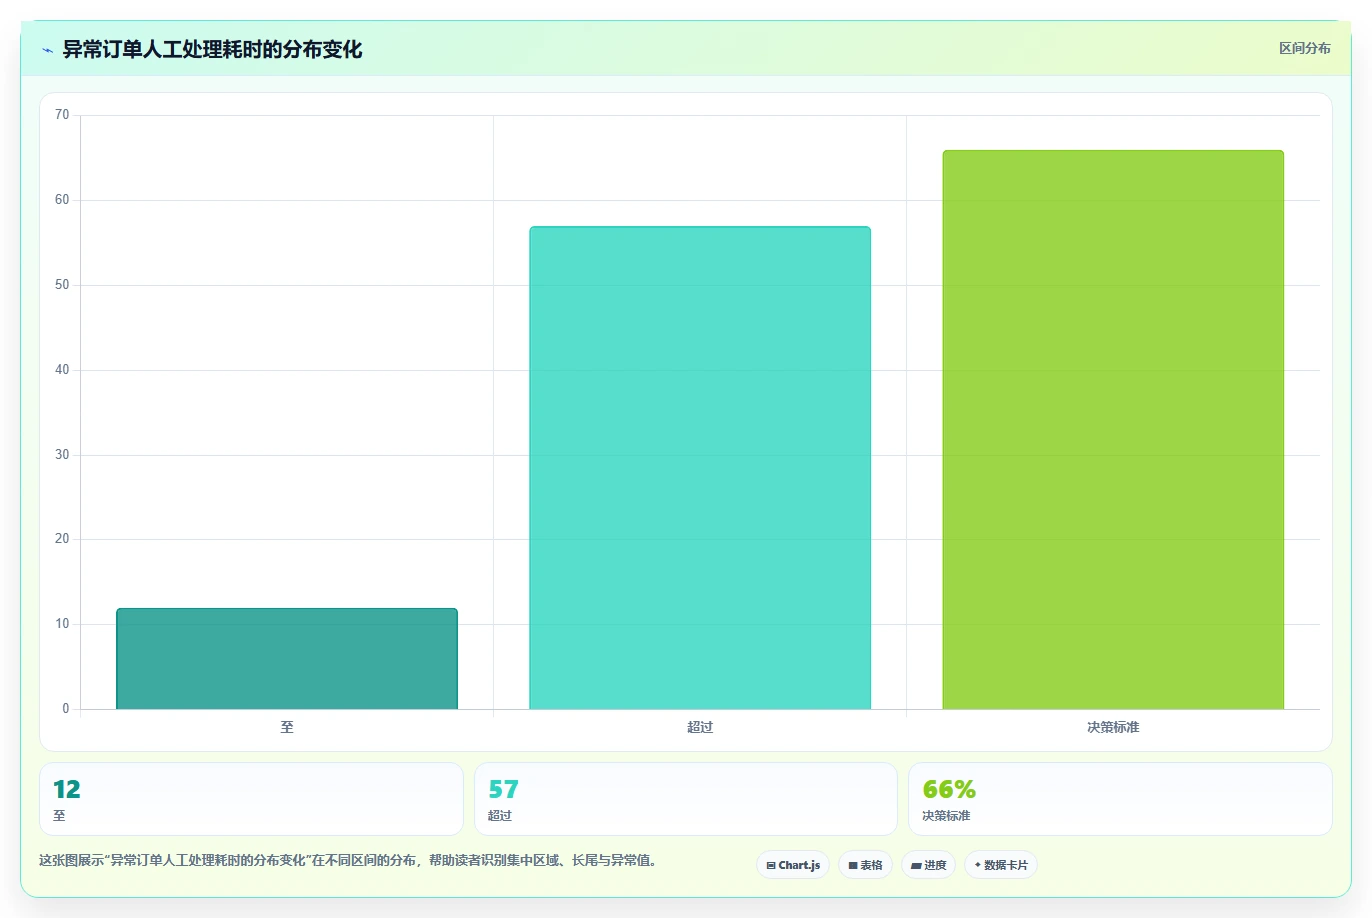This screenshot has width=1372, height=918.
Task: Click the 至 x-axis label
Action: click(x=287, y=727)
